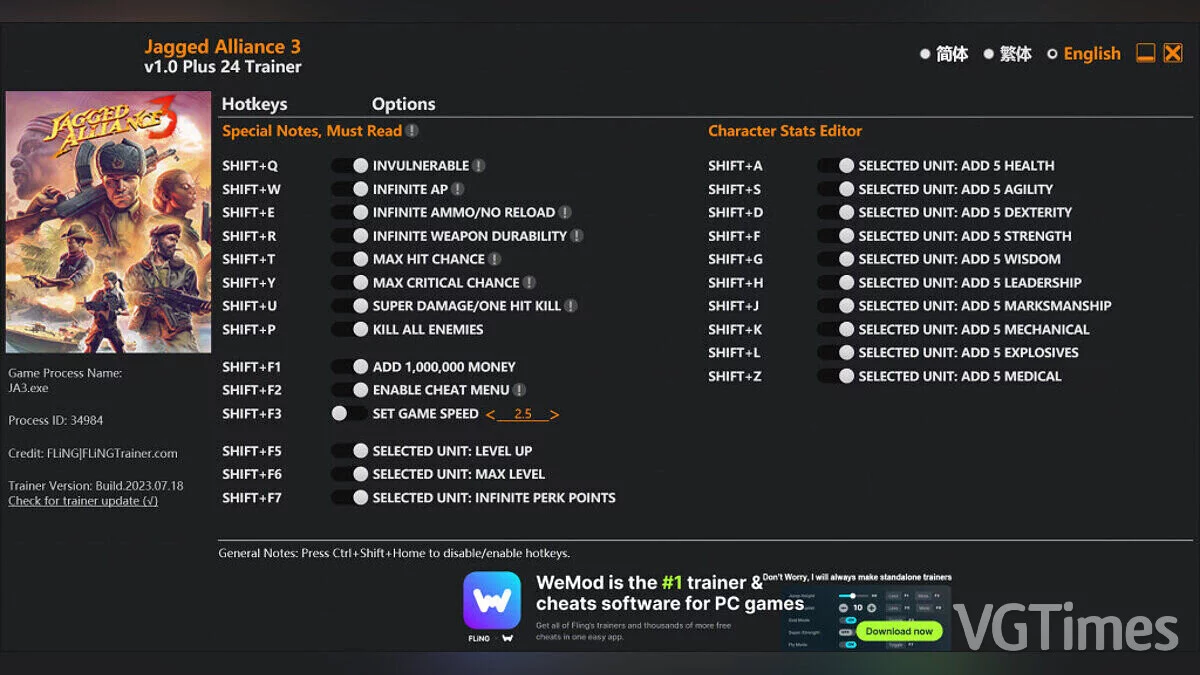
Task: Click the game speed value field
Action: click(x=522, y=414)
